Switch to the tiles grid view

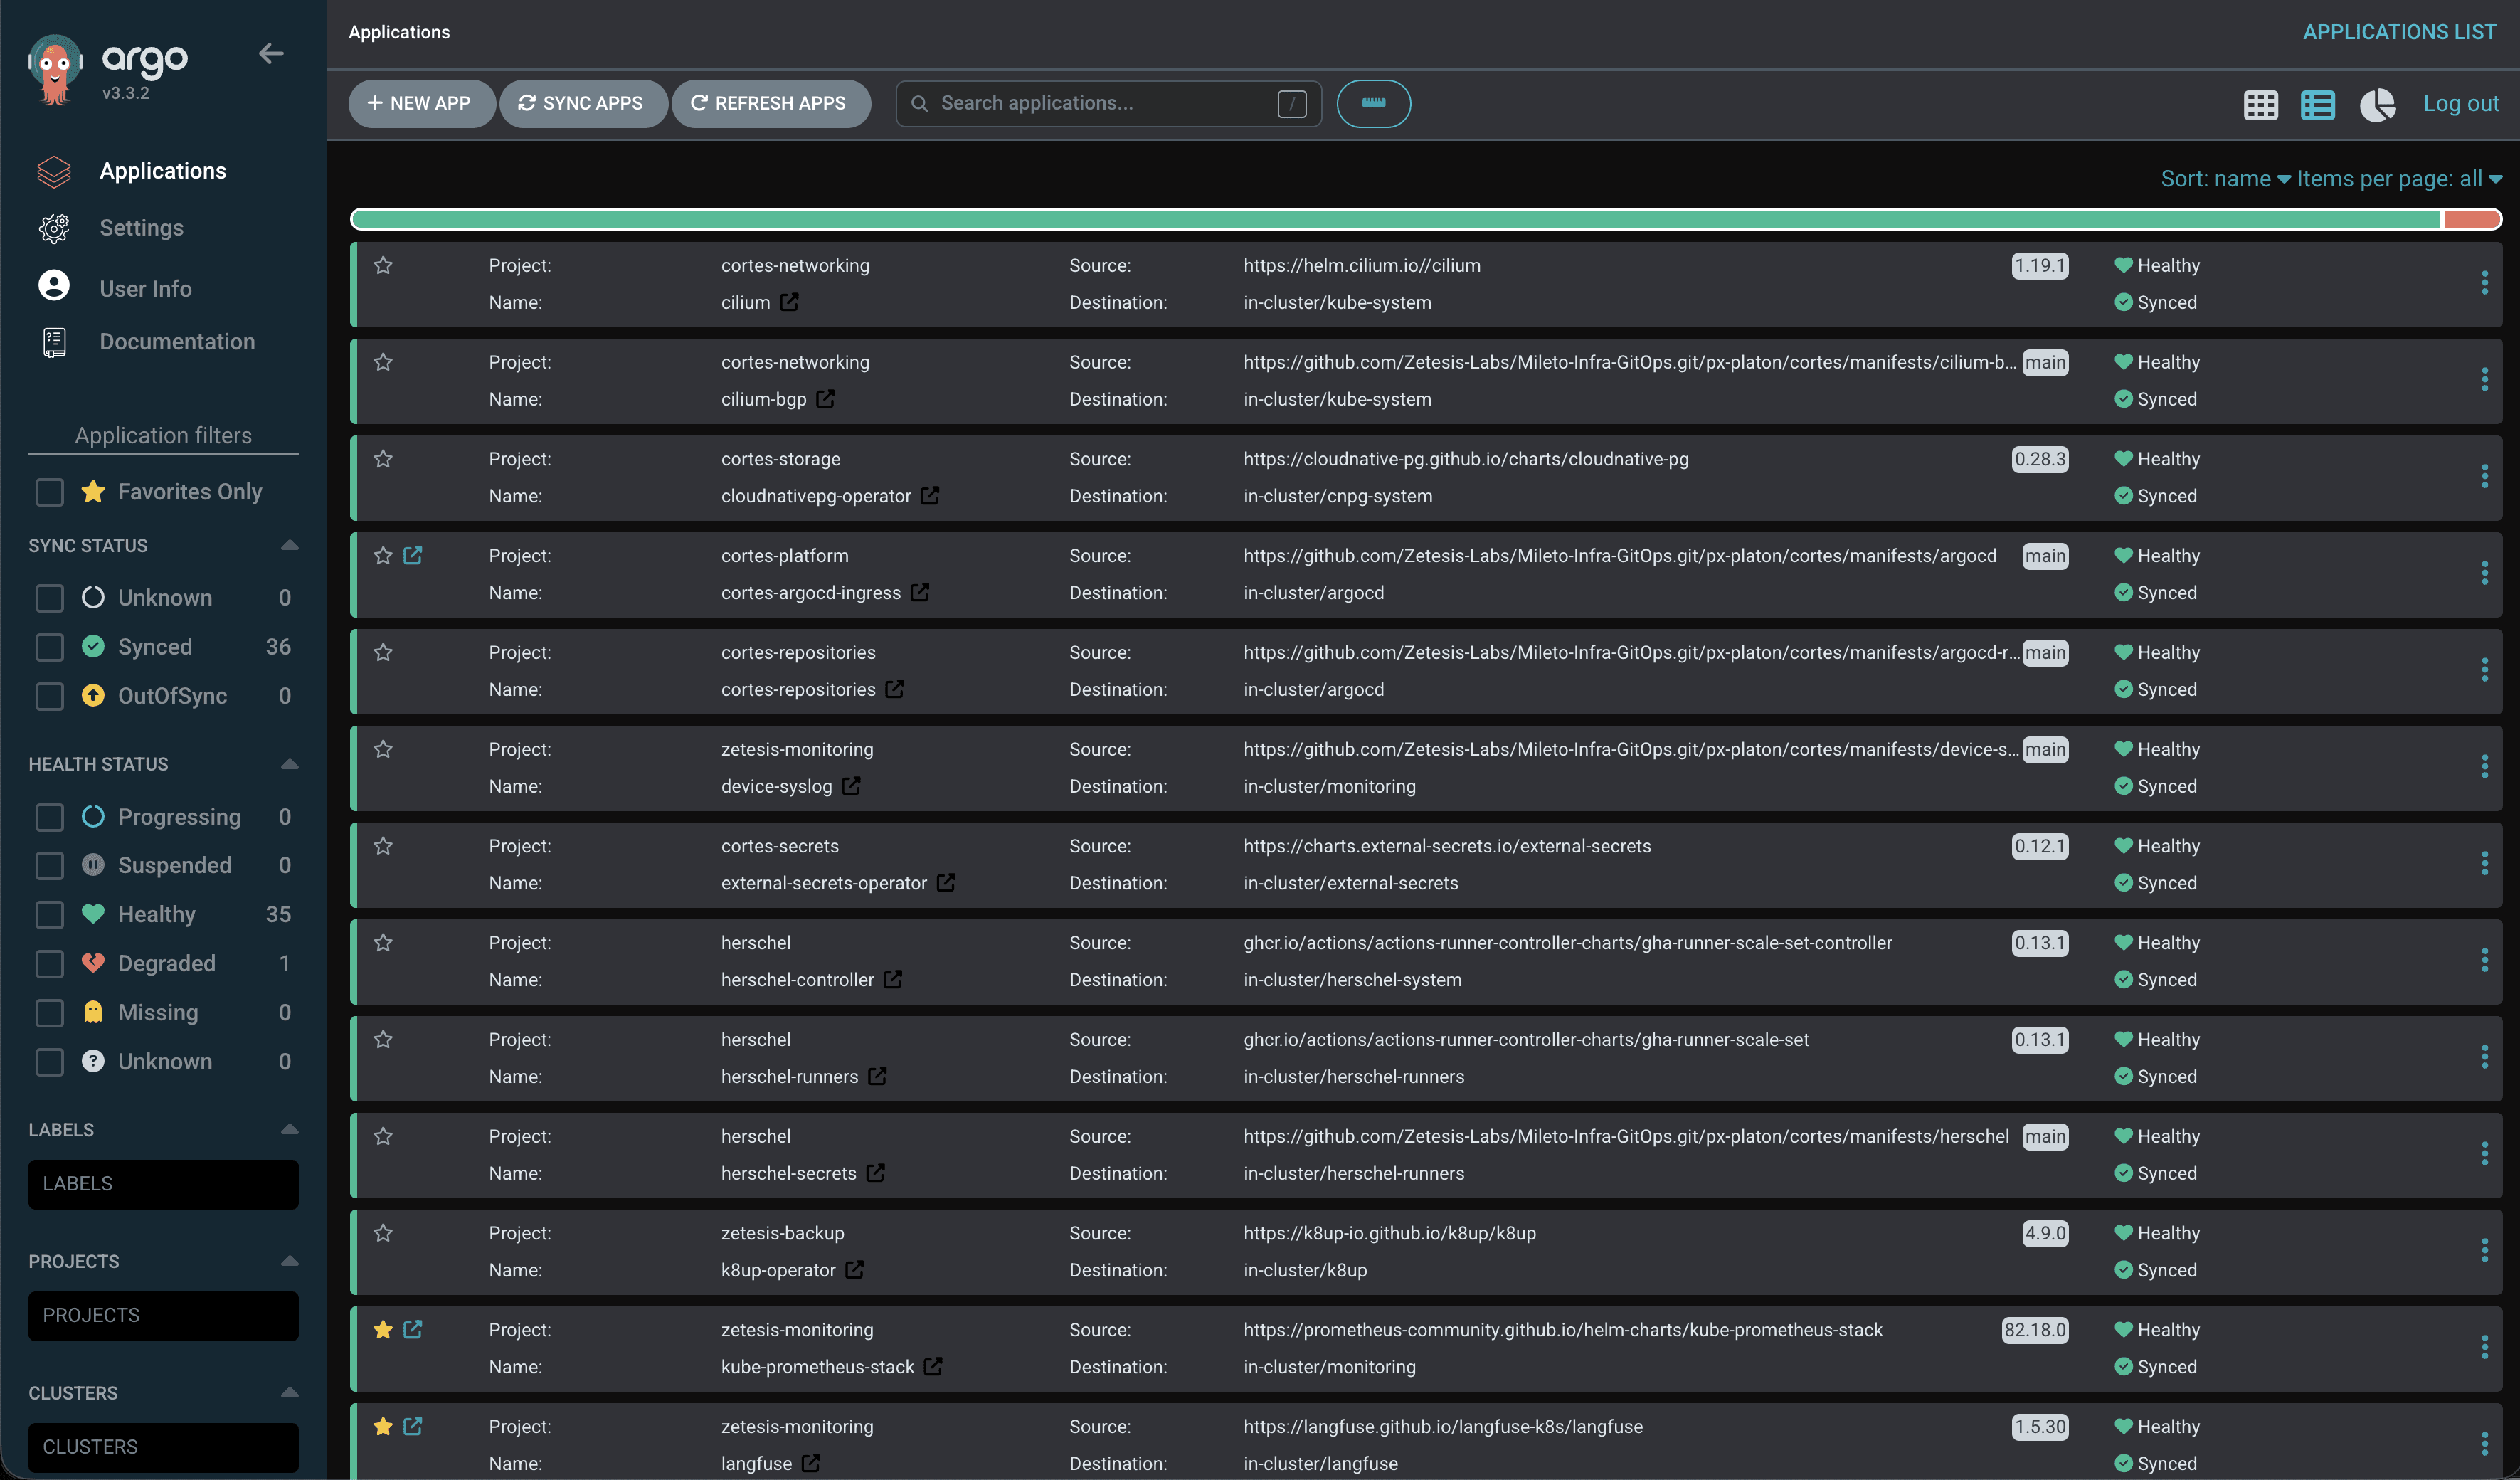click(x=2260, y=104)
